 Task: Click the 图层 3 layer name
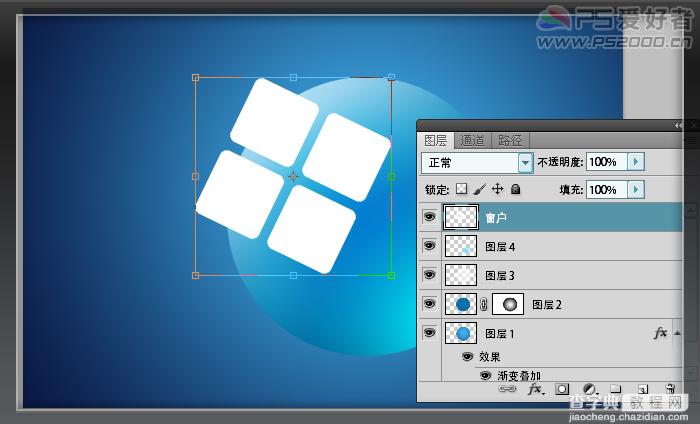click(500, 276)
